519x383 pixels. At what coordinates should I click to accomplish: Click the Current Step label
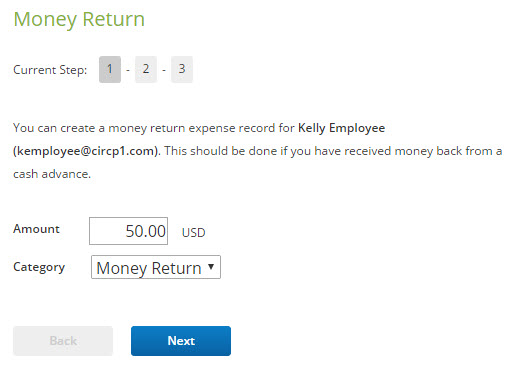50,70
